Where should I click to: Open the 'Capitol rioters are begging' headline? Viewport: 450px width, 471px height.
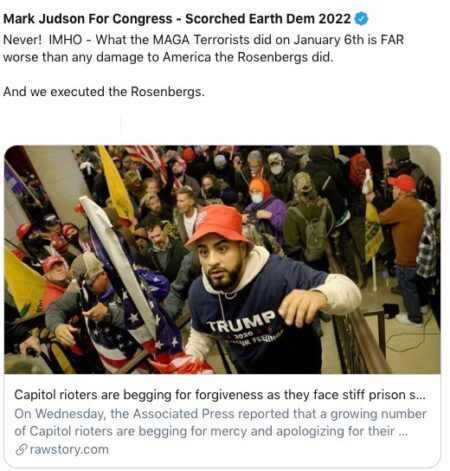pos(220,395)
